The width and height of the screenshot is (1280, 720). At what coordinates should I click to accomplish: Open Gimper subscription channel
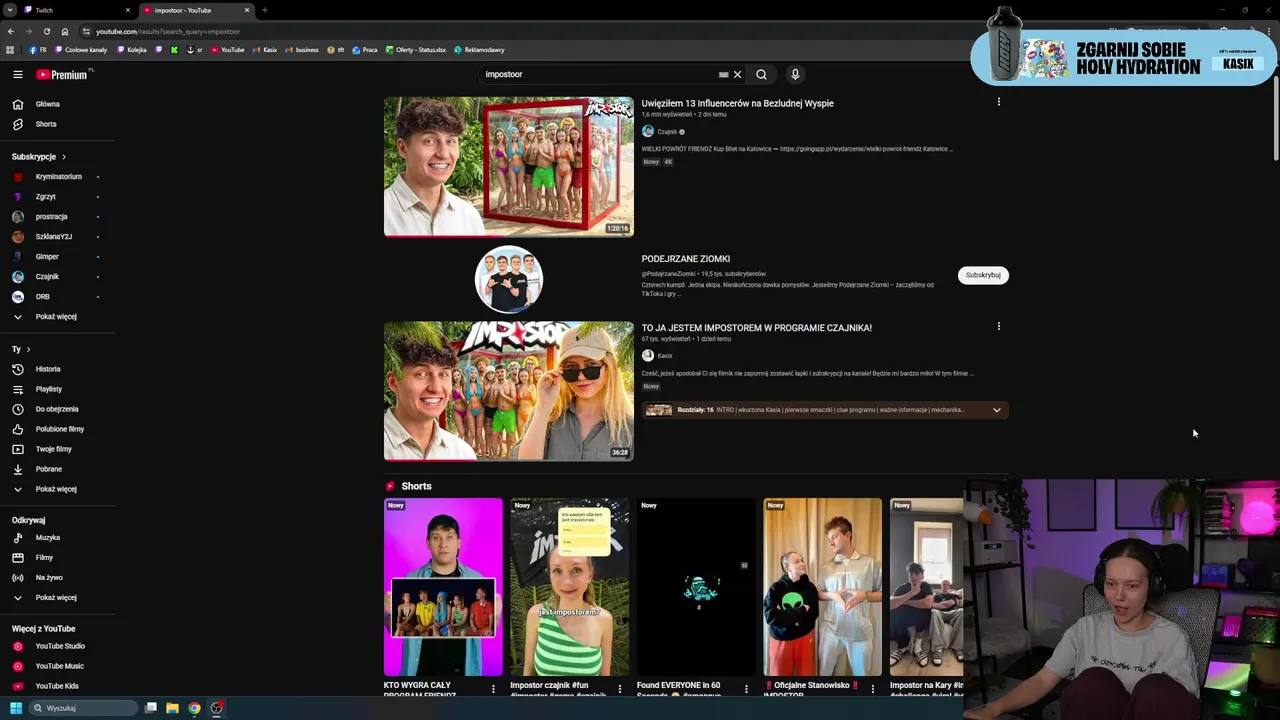click(x=47, y=257)
